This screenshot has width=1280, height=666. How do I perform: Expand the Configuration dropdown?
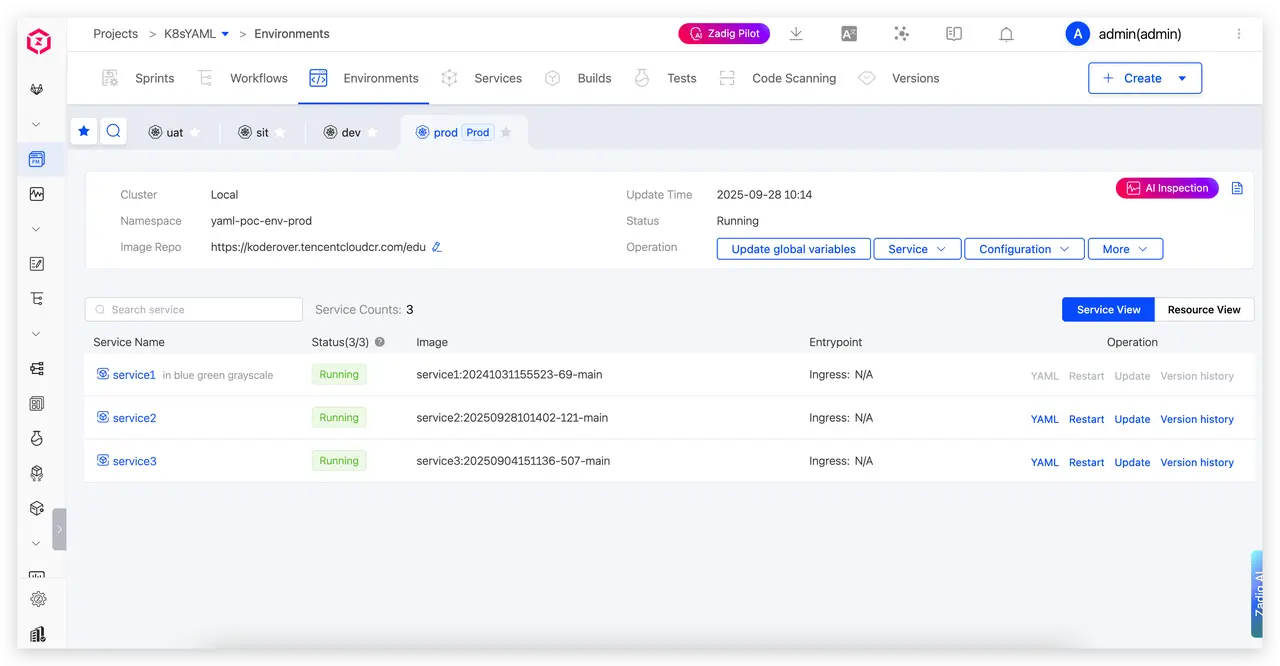pos(1024,249)
